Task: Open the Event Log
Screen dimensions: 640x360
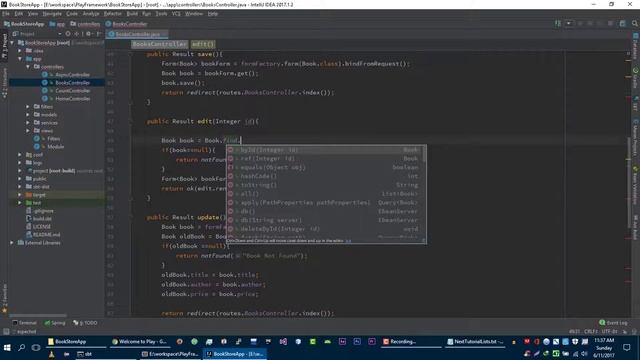Action: (x=613, y=323)
